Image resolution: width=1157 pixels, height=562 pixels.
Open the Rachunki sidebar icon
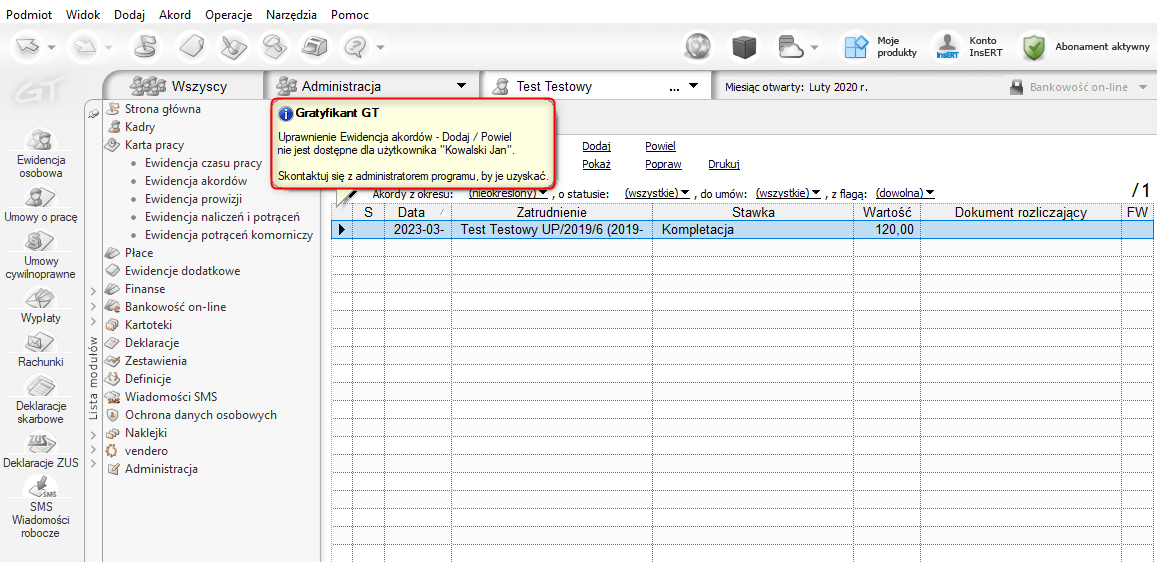click(x=41, y=343)
